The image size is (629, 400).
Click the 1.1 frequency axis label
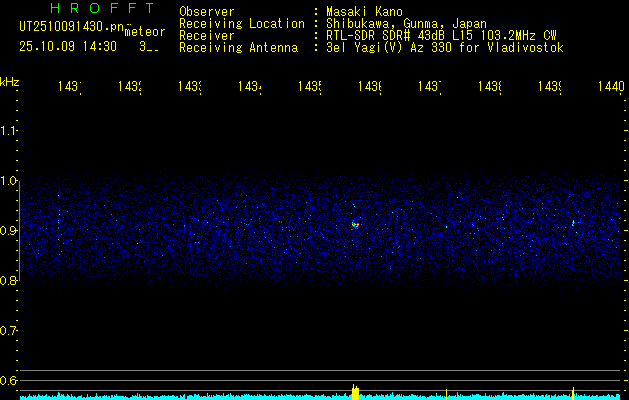(8, 131)
